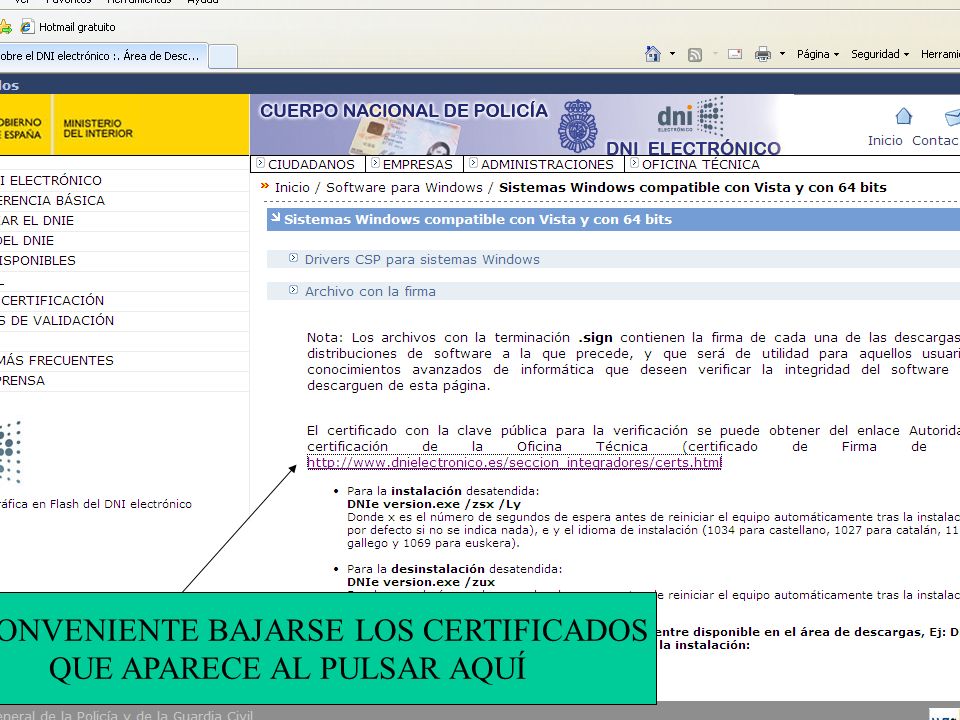Click the dni electrónico logo in the banner
The image size is (960, 720).
pyautogui.click(x=690, y=116)
